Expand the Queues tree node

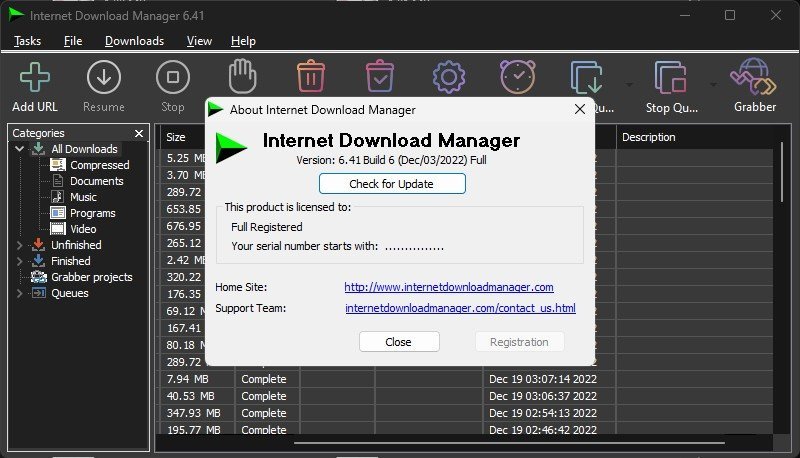click(x=20, y=293)
